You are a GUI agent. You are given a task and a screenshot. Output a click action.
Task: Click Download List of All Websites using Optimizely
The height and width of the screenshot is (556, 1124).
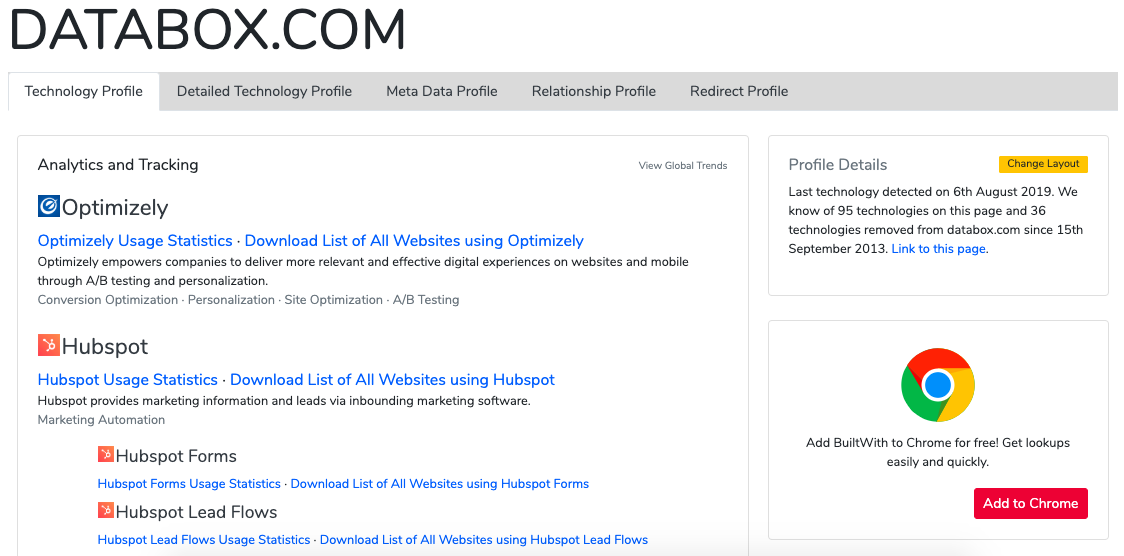coord(414,241)
